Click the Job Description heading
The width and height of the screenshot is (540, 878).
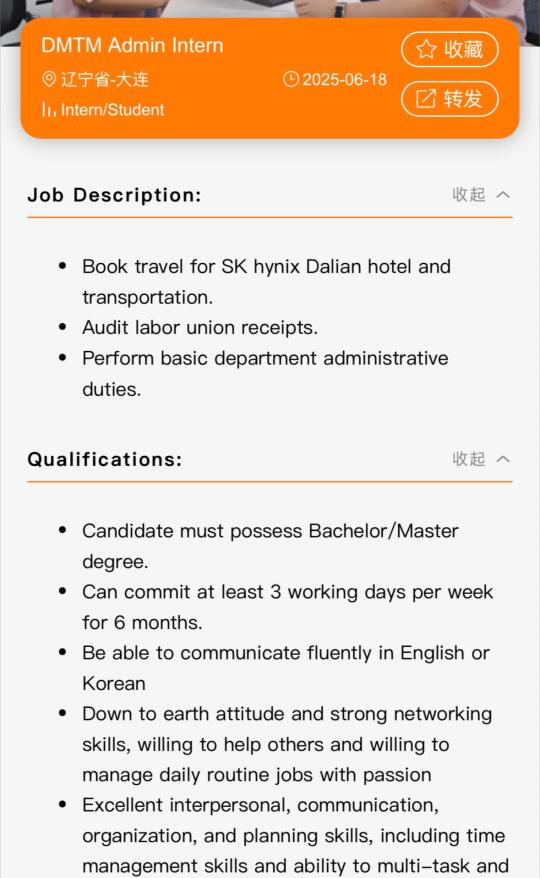coord(114,195)
